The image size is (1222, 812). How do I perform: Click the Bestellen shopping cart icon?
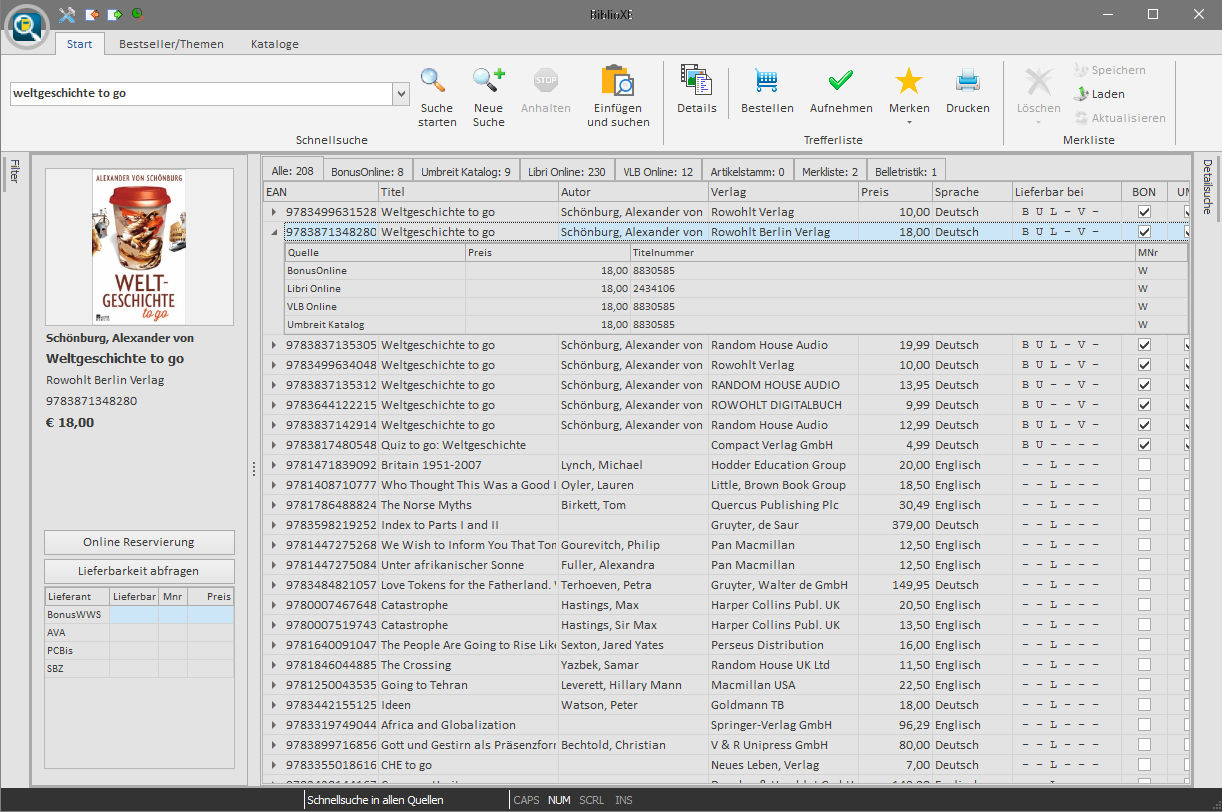pyautogui.click(x=767, y=82)
